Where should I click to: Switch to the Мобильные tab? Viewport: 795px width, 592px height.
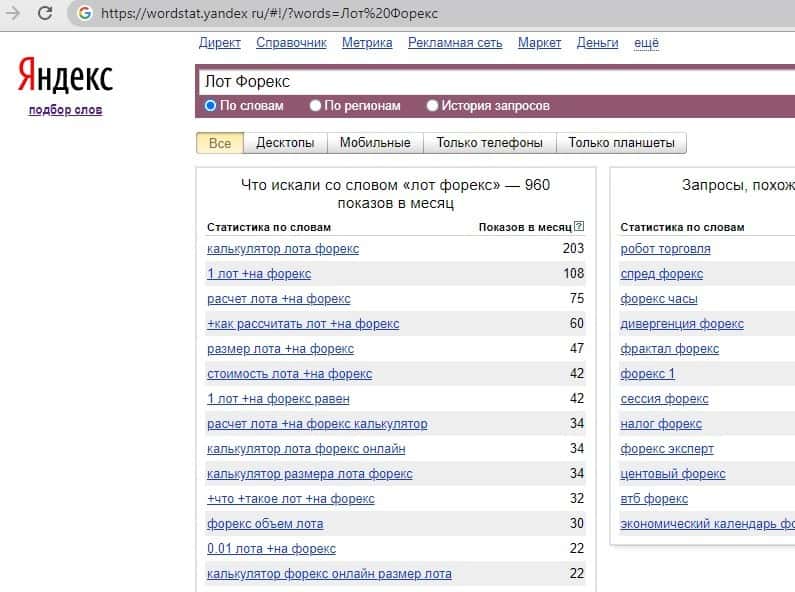[375, 143]
